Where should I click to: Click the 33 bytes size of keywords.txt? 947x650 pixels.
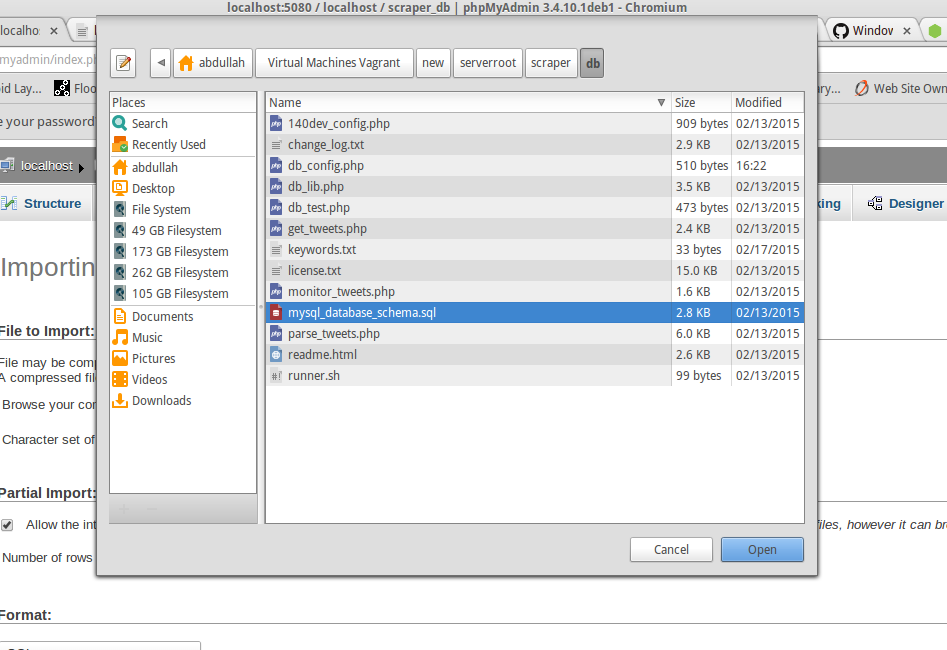pos(699,249)
